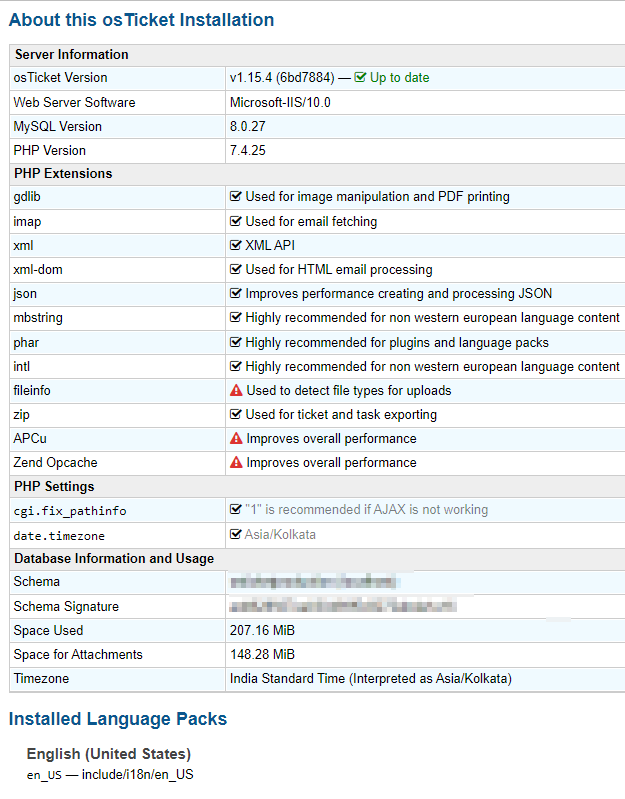Viewport: 625px width, 799px height.
Task: Click the check icon for imap email fetching
Action: coord(236,221)
